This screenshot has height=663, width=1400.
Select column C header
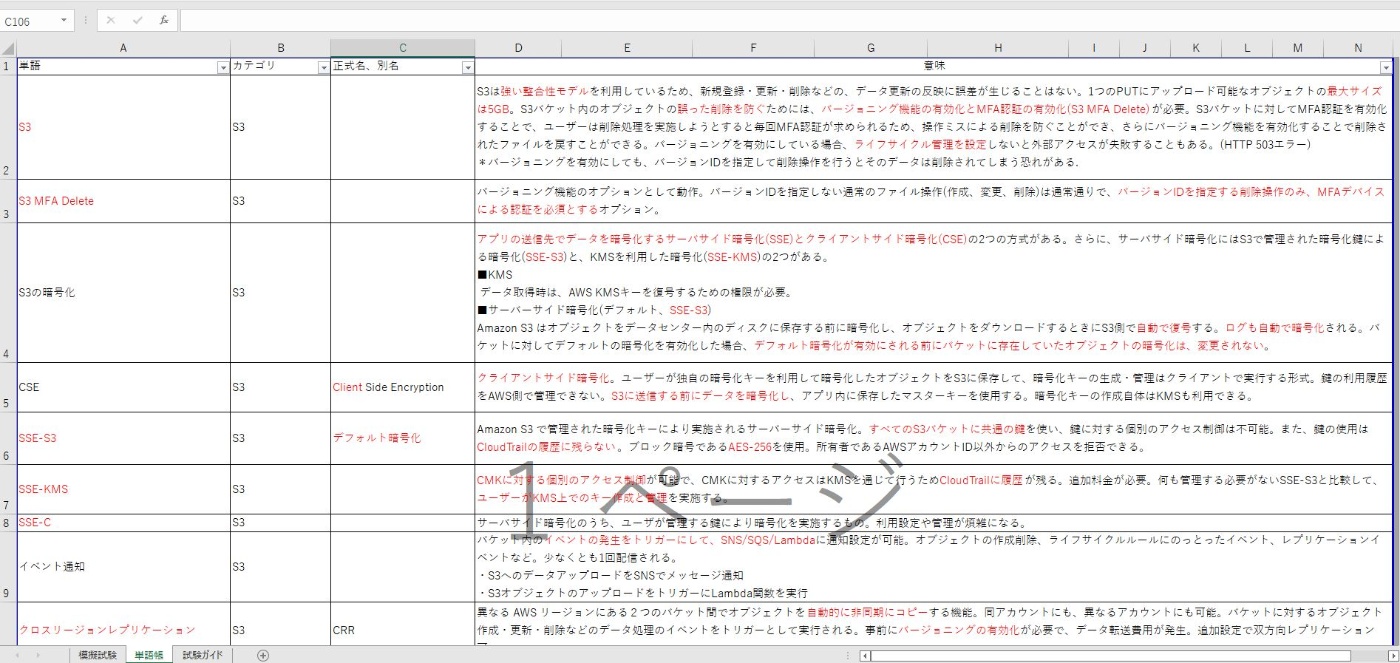coord(403,48)
